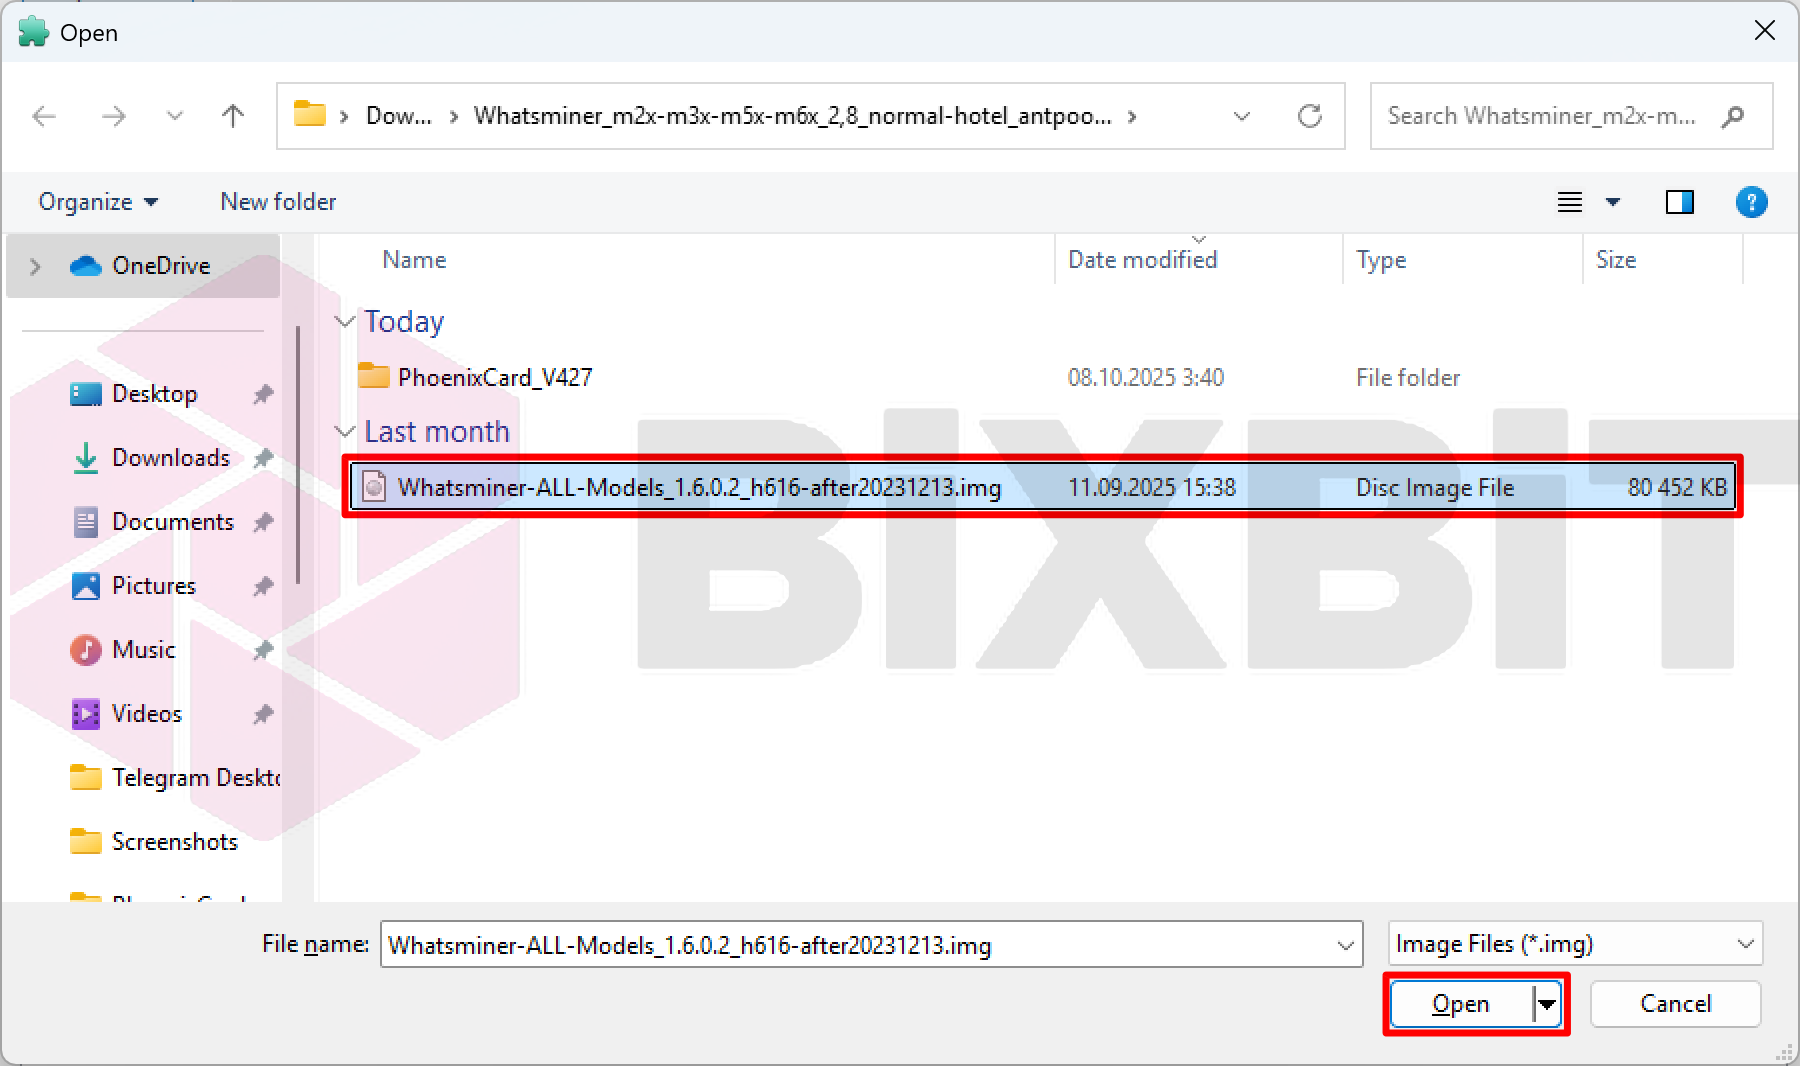Screen dimensions: 1800x1066
Task: Go up one folder level
Action: 233,116
